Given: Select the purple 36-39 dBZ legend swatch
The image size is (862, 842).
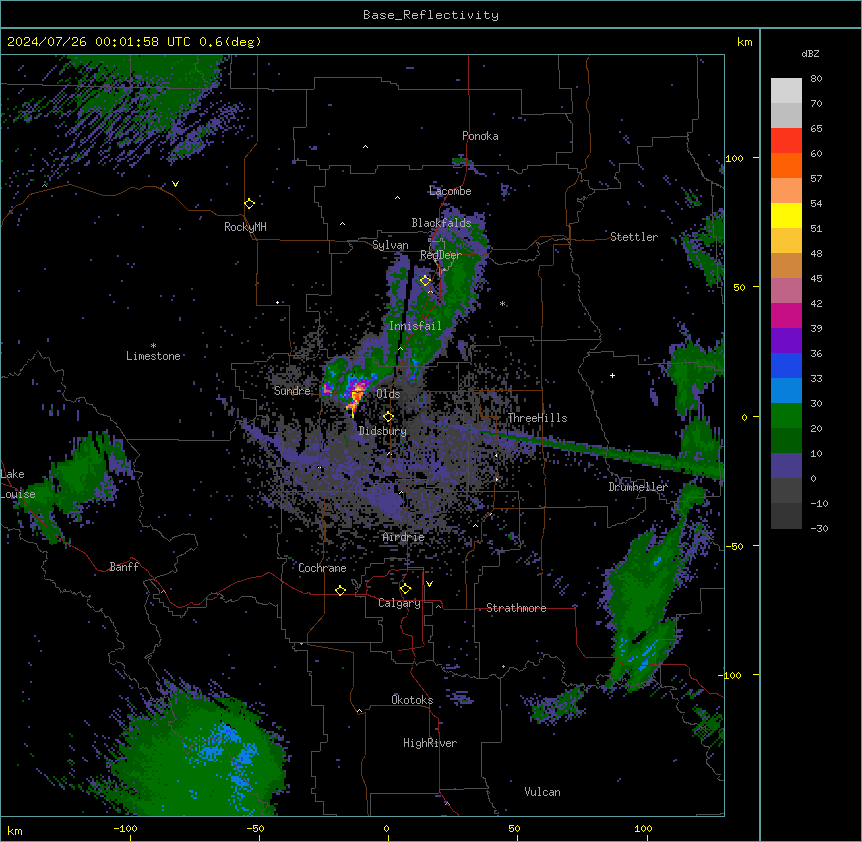Looking at the screenshot, I should (786, 341).
